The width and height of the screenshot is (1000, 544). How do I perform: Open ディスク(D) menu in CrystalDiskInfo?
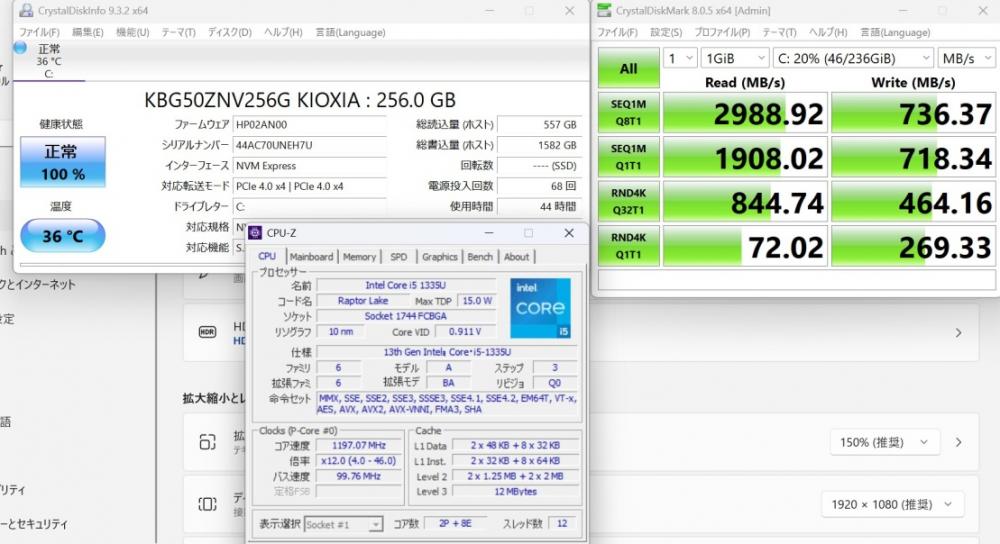230,32
